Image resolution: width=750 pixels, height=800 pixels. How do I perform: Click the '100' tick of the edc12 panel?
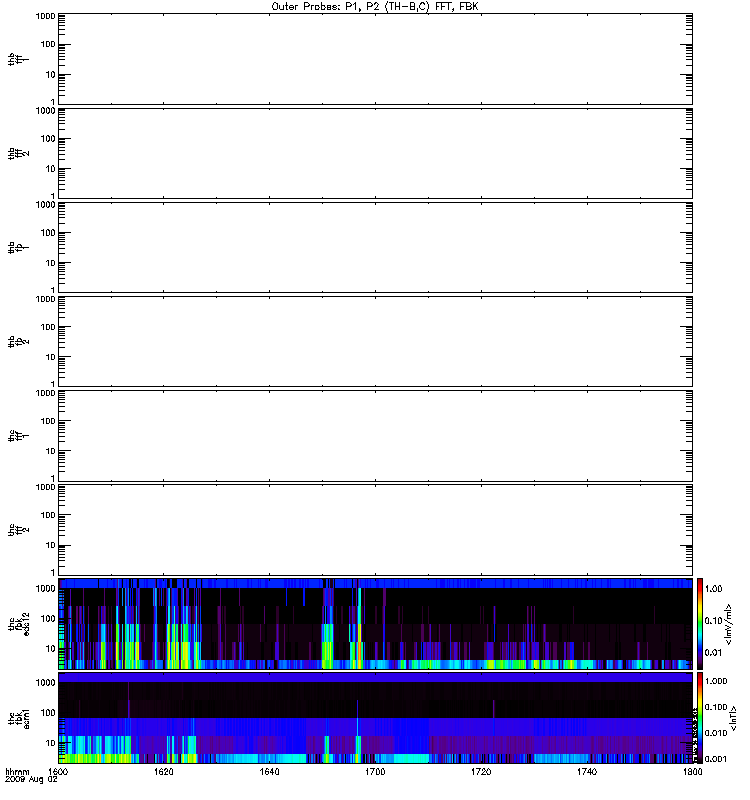[48, 619]
